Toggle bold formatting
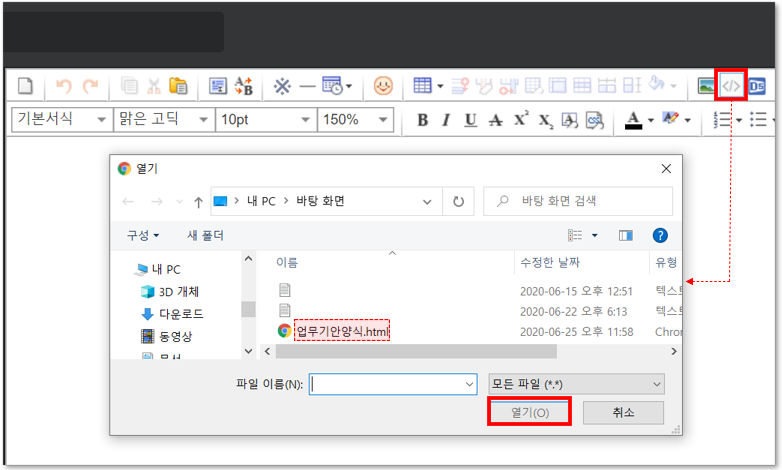The height and width of the screenshot is (470, 782). (x=422, y=120)
